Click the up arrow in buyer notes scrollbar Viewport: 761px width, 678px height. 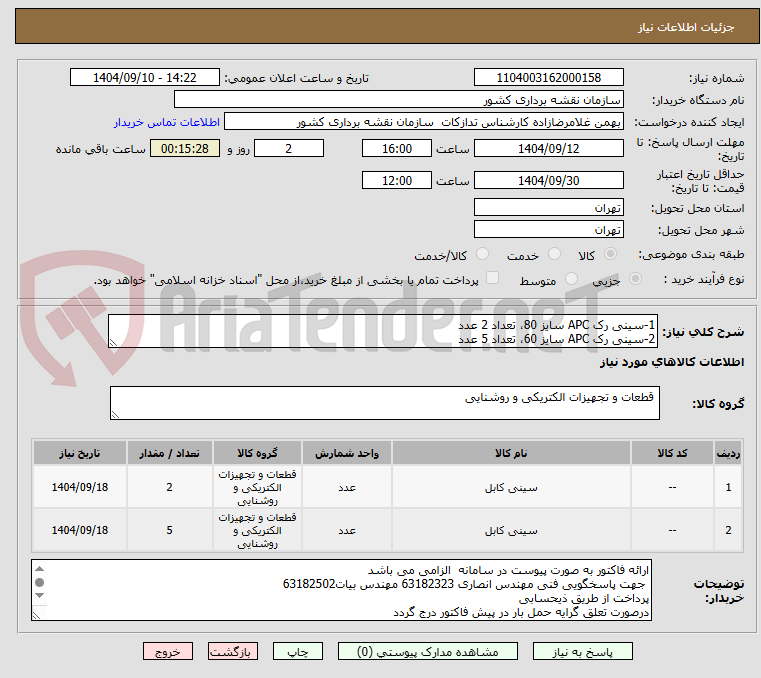coord(40,568)
